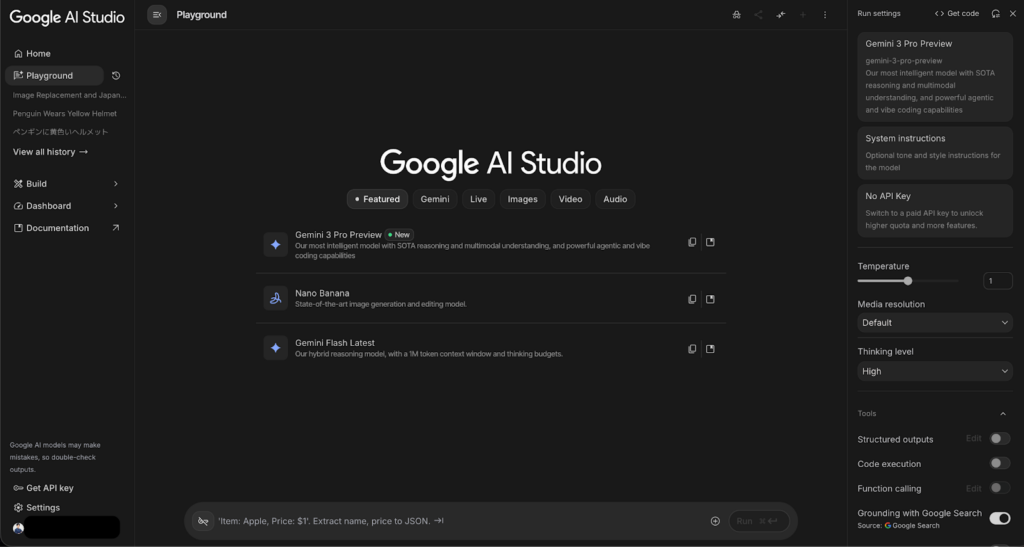
Task: Copy the Gemini 3 Pro Preview model ID
Action: point(692,242)
